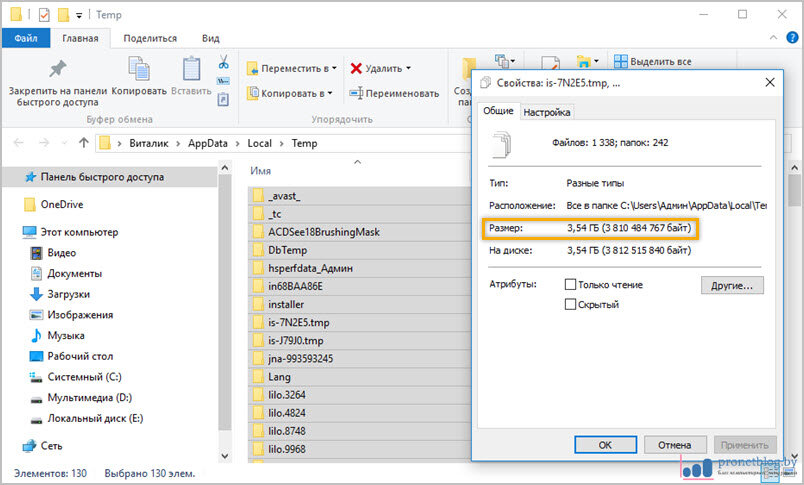Click the Up arrow navigation button
Viewport: 804px width, 485px height.
[84, 143]
